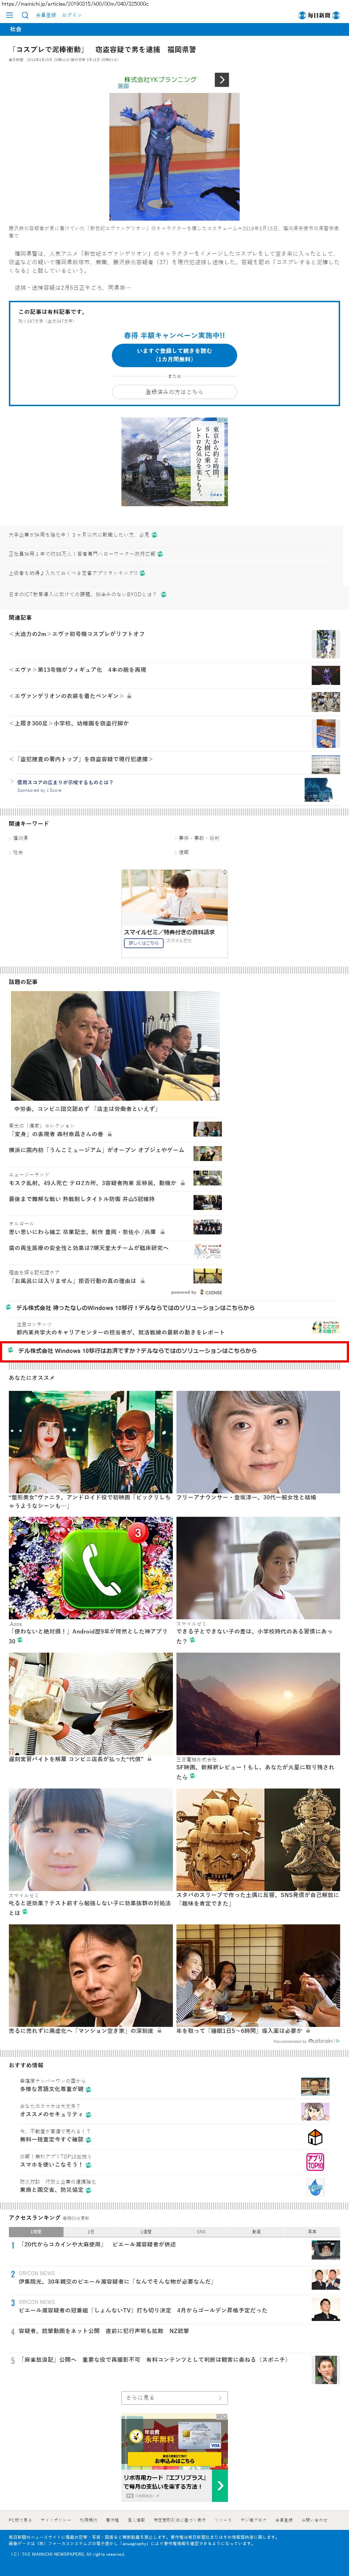Open footer link 個人情報

(x=136, y=2520)
